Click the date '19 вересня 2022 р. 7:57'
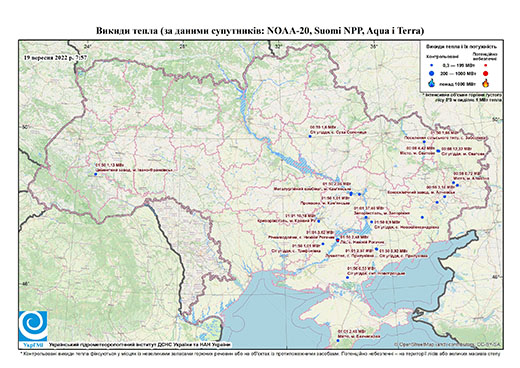This screenshot has height=368, width=520. click(x=56, y=57)
